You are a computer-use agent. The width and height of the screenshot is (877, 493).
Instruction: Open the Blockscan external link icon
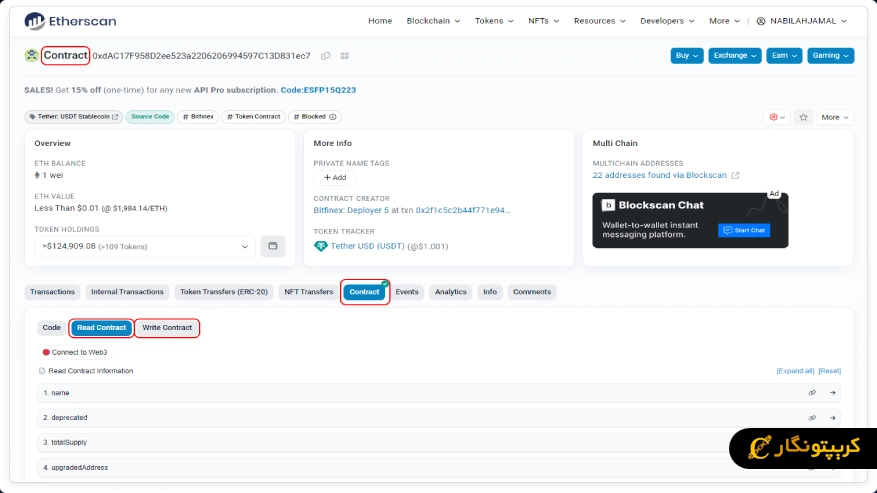[735, 175]
